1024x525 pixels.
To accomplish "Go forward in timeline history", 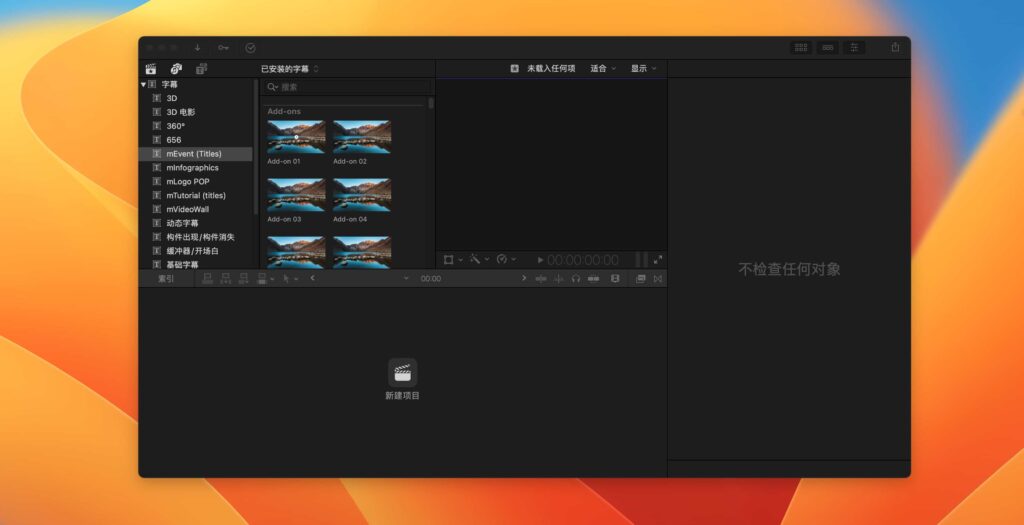I will 524,278.
